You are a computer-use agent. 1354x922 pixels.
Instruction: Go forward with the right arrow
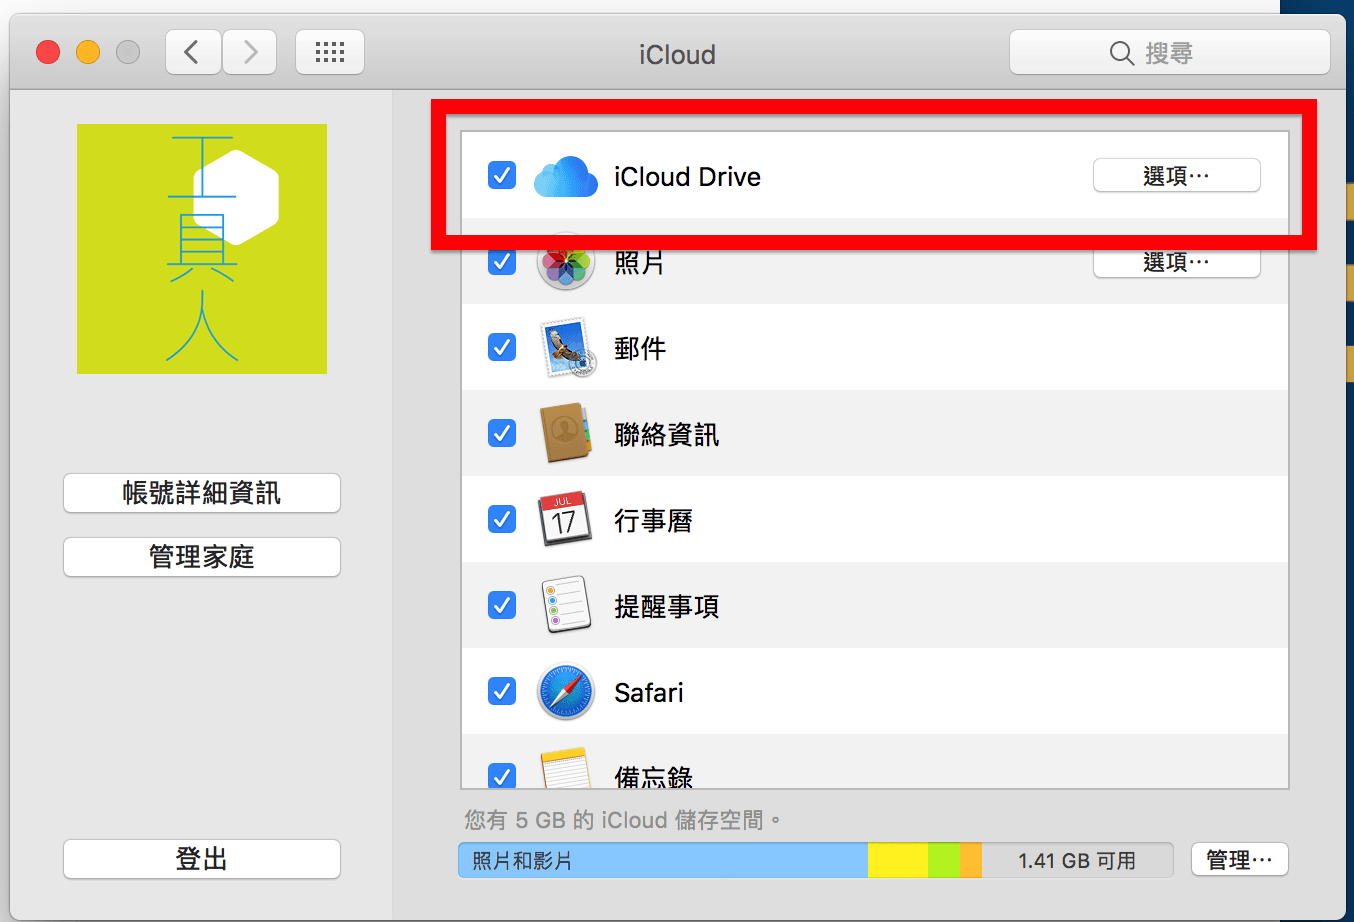pyautogui.click(x=250, y=52)
